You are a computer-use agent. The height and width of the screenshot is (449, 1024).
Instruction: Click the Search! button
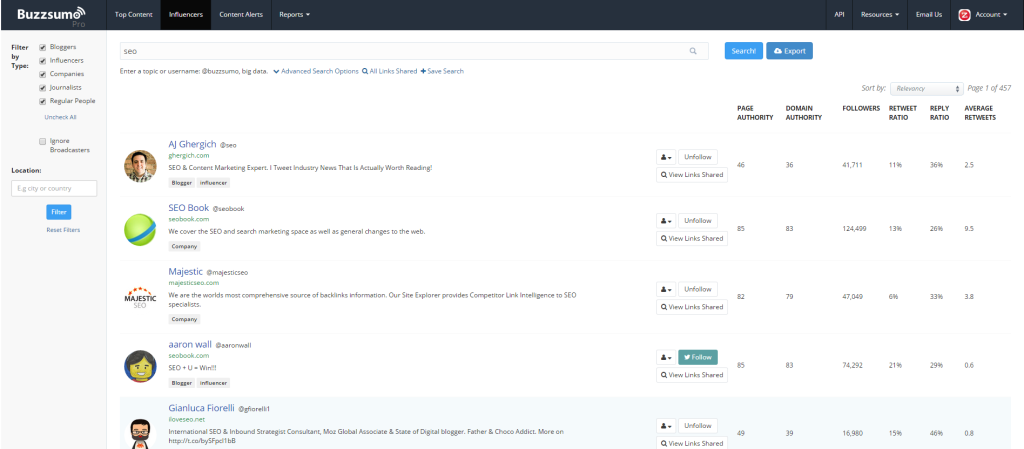[x=744, y=51]
